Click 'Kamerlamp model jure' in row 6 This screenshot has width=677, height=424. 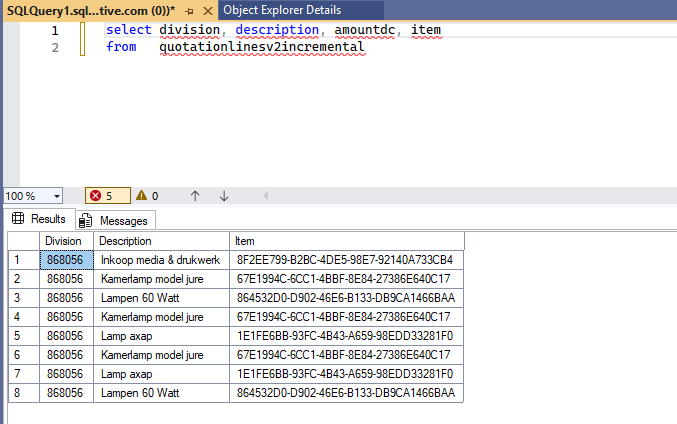click(x=161, y=355)
